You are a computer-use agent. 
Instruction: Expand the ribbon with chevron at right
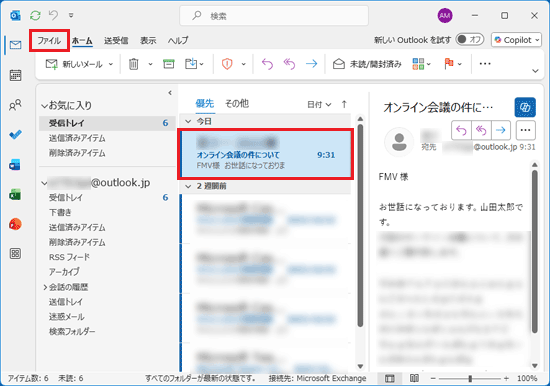pos(535,71)
